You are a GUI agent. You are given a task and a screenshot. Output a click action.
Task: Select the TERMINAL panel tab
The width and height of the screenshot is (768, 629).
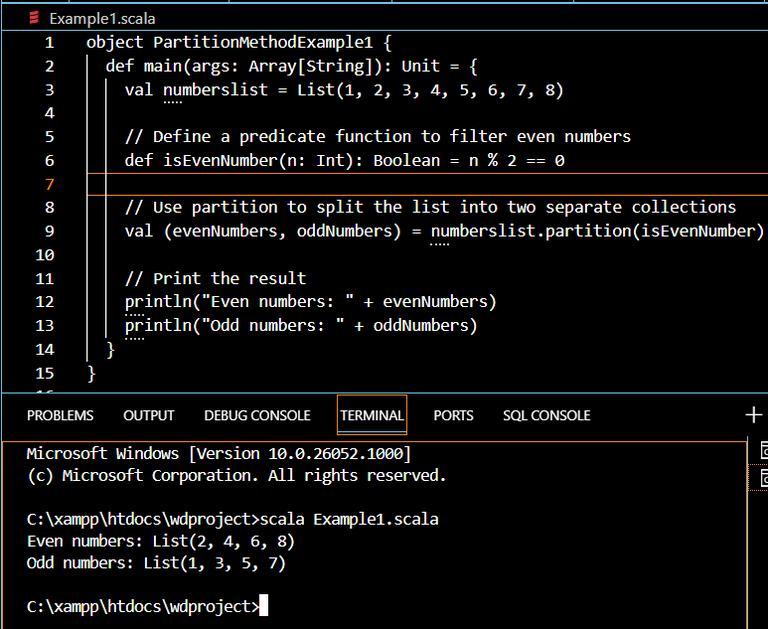(372, 415)
